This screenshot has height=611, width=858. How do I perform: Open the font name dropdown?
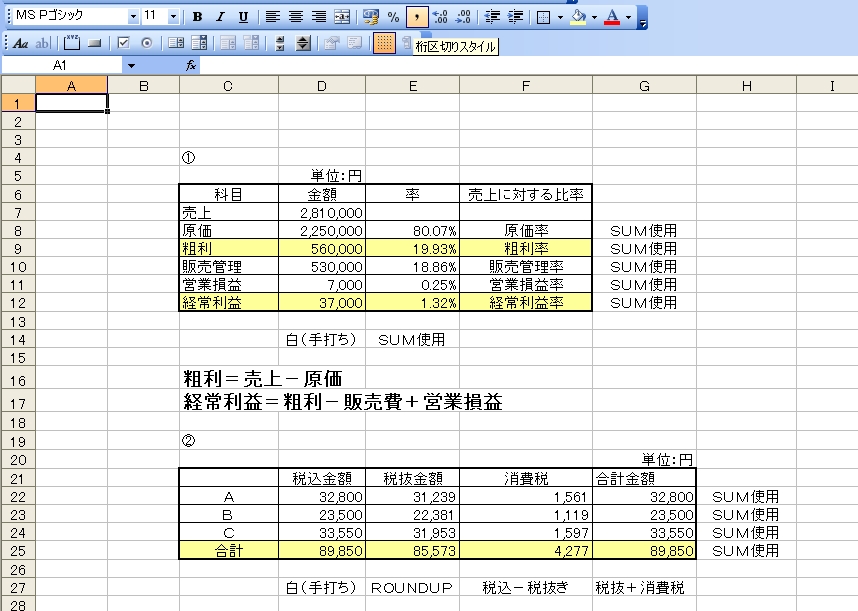coord(133,17)
